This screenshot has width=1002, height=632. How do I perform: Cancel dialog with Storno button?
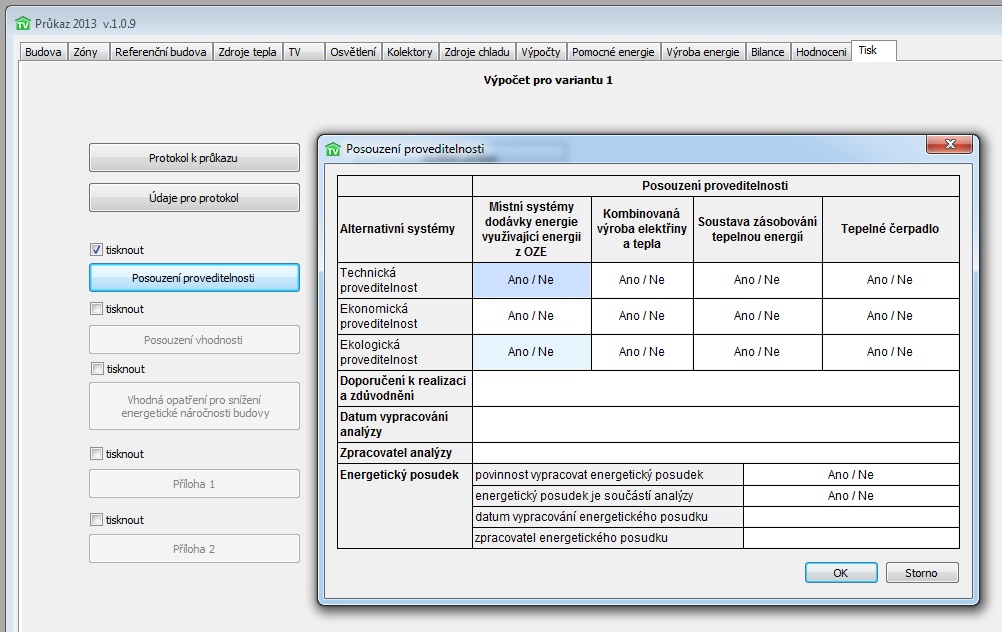tap(921, 573)
